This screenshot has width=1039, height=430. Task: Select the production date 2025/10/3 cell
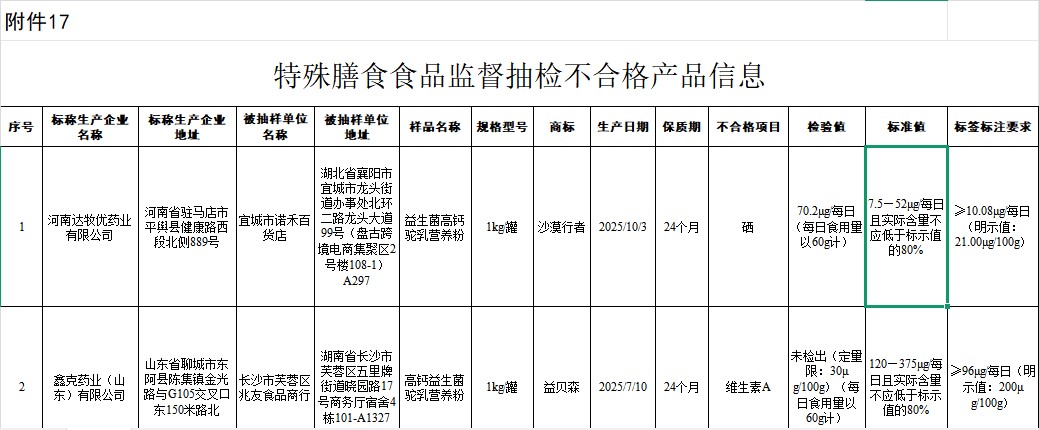[x=624, y=226]
